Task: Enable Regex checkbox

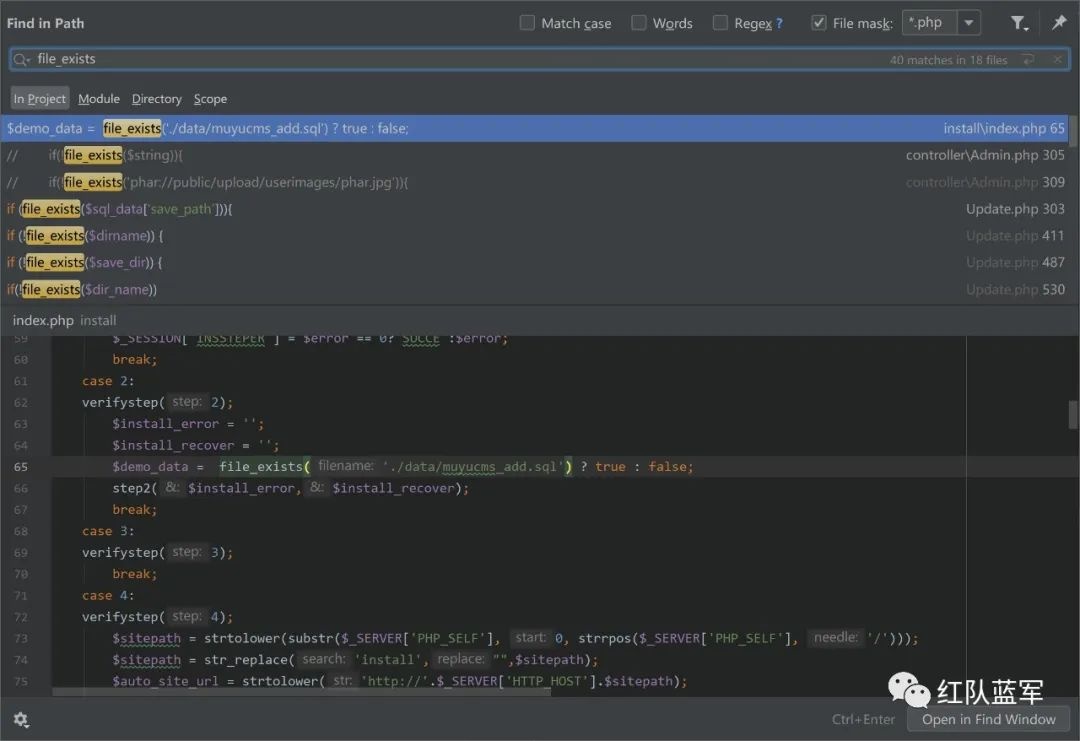Action: 720,23
